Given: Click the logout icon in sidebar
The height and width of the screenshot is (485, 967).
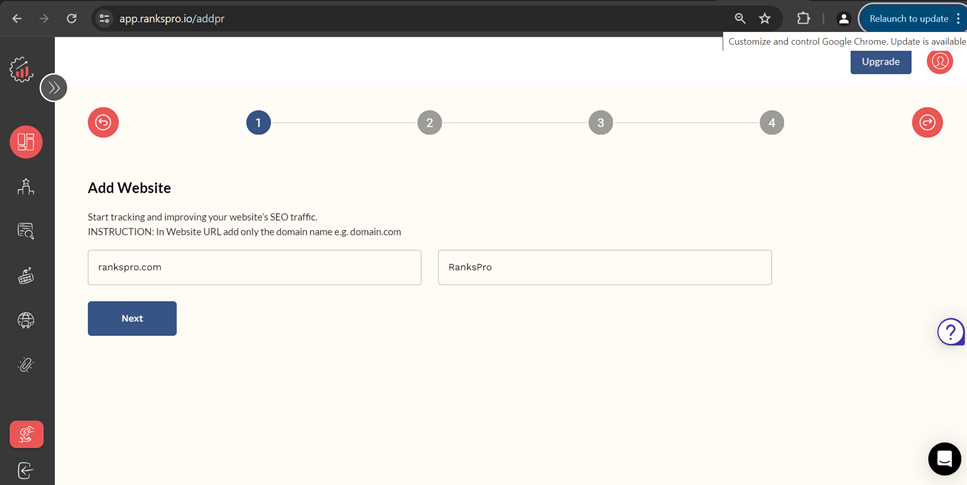Looking at the screenshot, I should [x=25, y=471].
